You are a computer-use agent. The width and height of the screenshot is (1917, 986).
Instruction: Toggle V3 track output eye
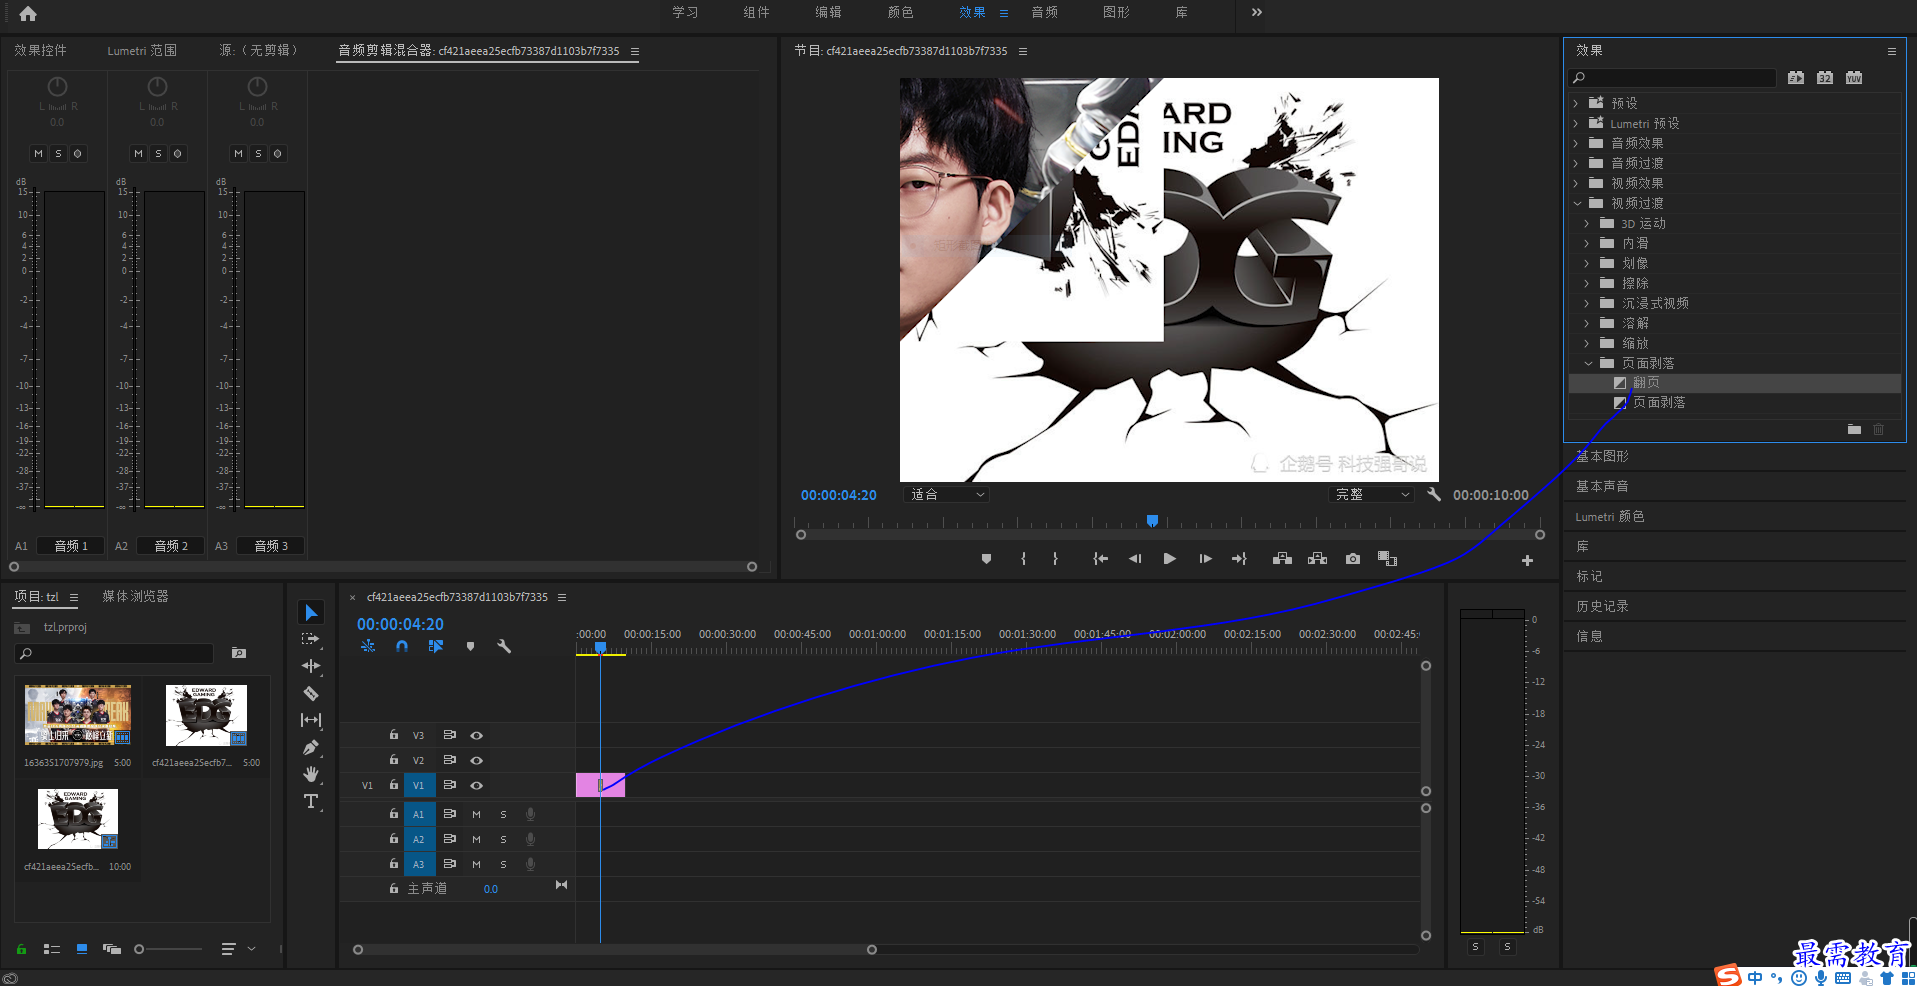pyautogui.click(x=477, y=735)
